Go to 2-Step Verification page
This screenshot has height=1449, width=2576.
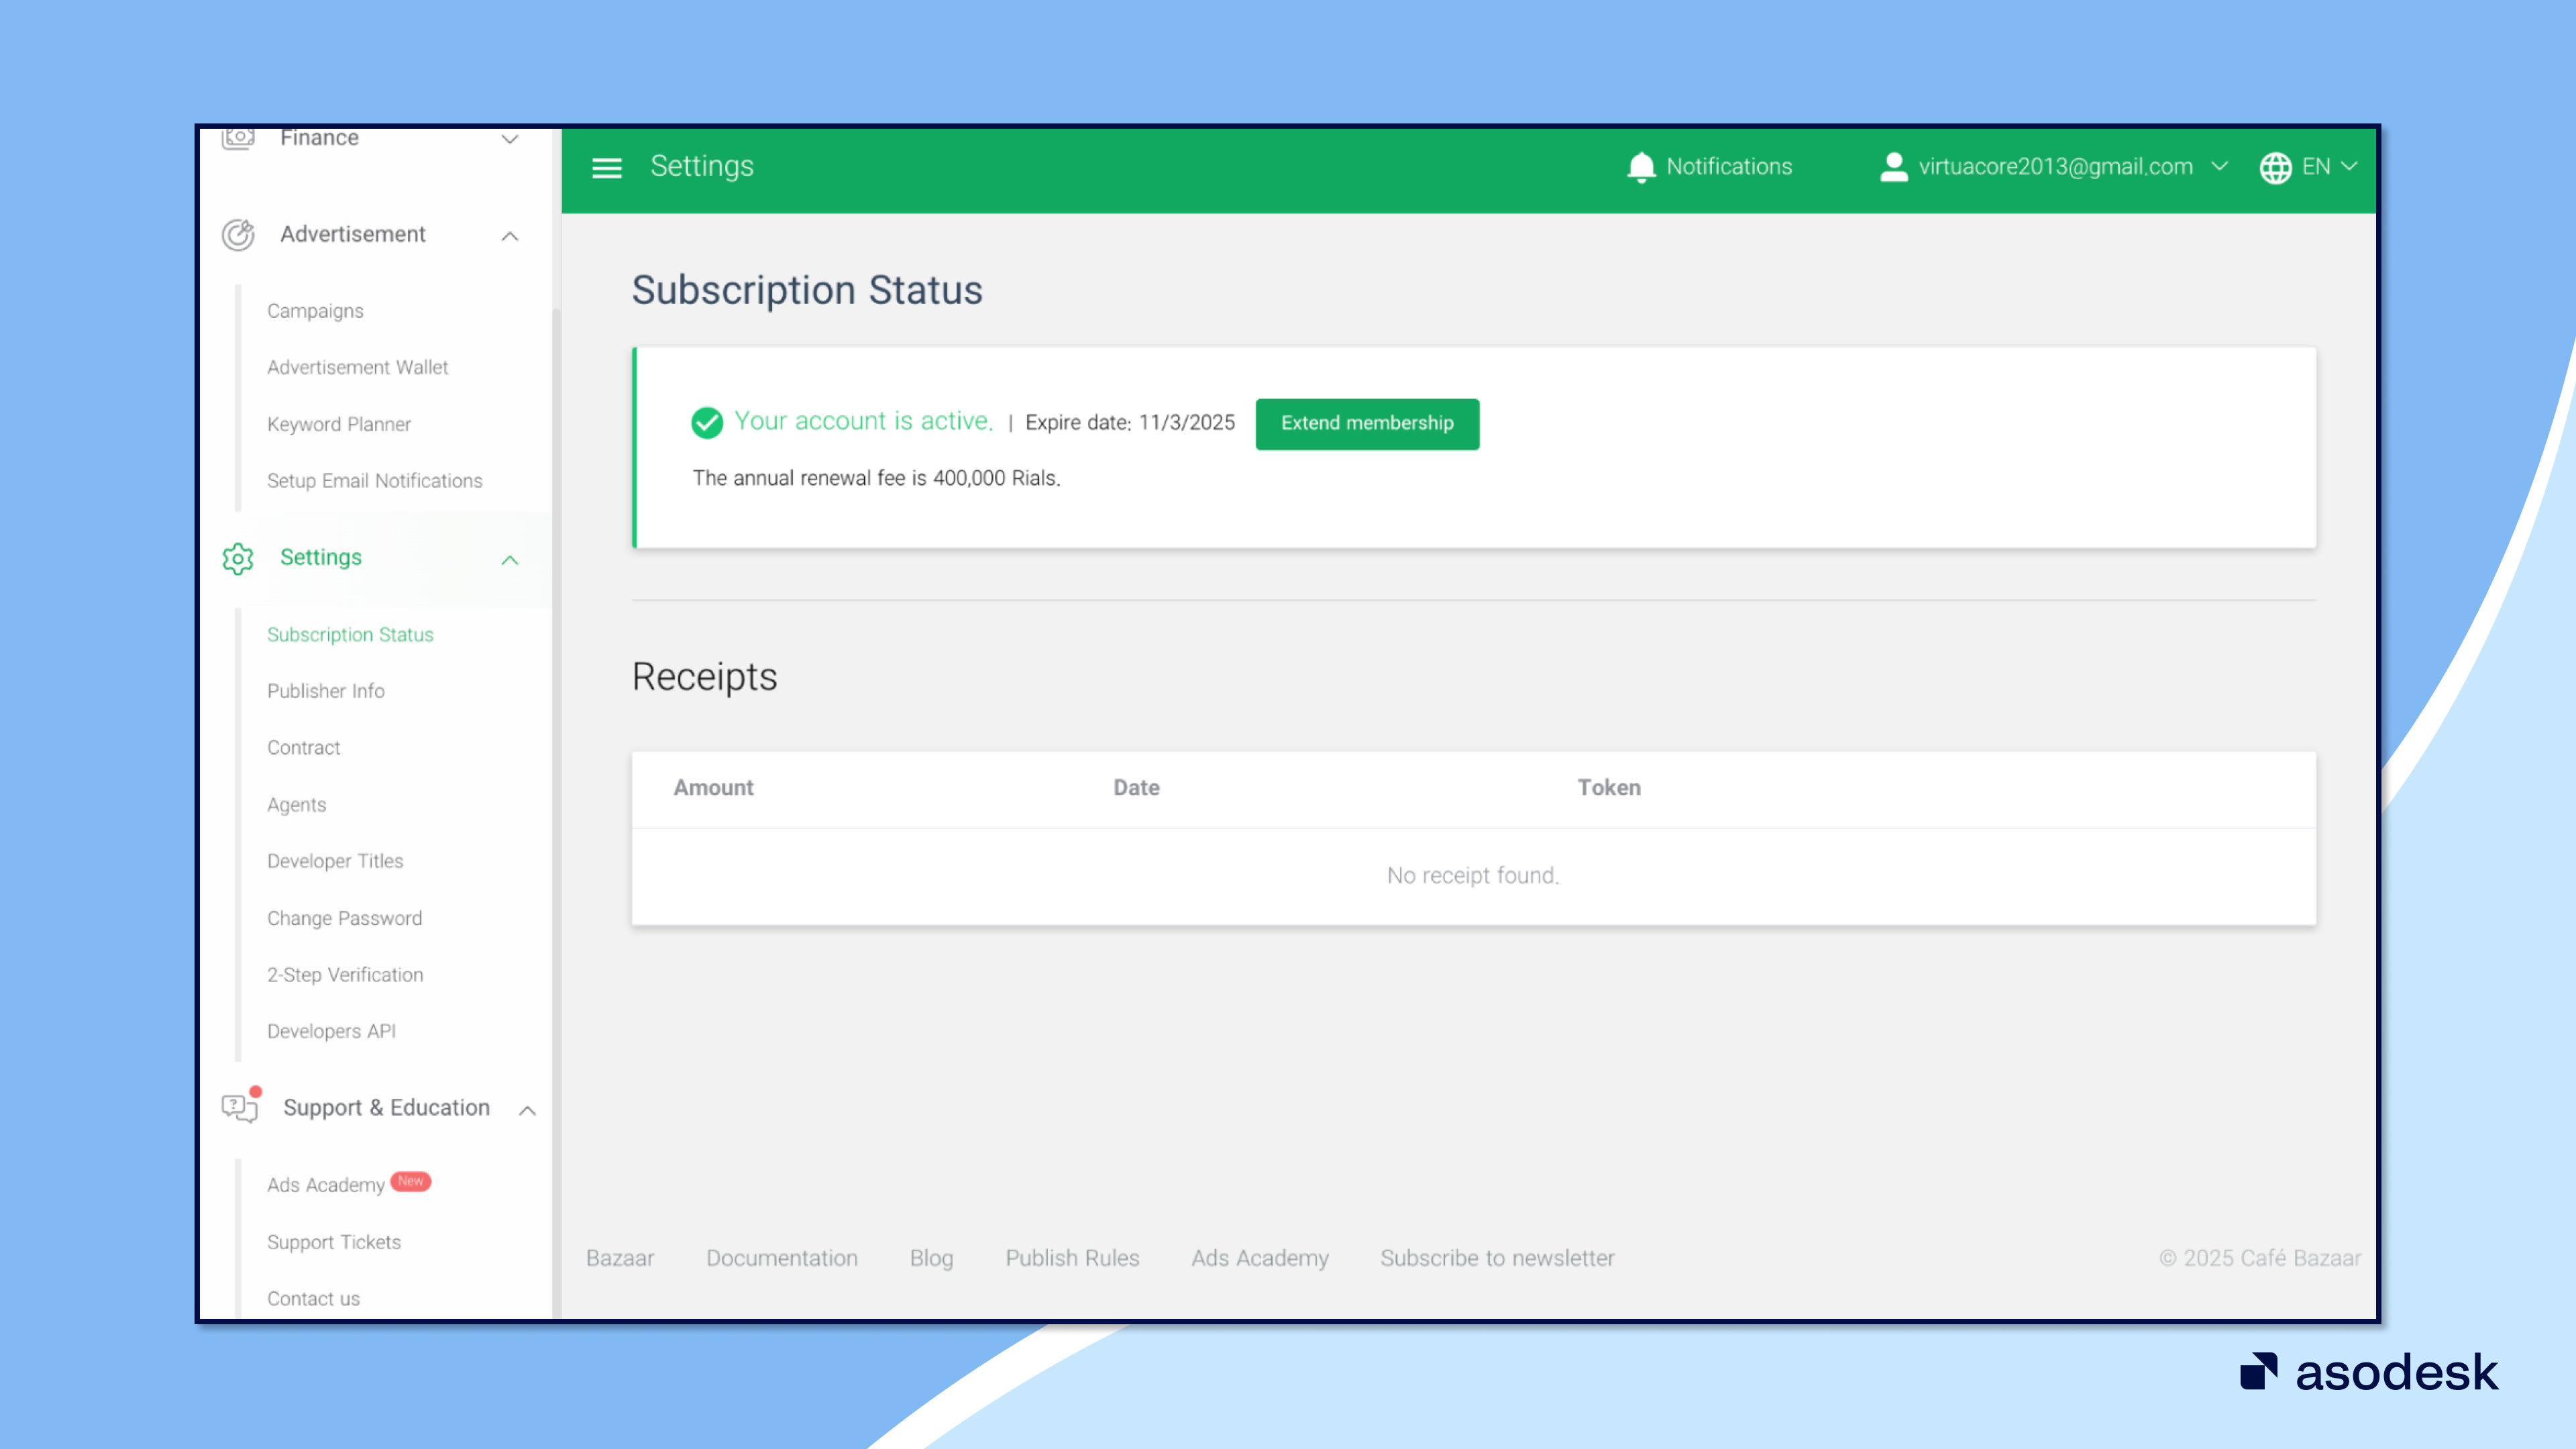(x=345, y=974)
